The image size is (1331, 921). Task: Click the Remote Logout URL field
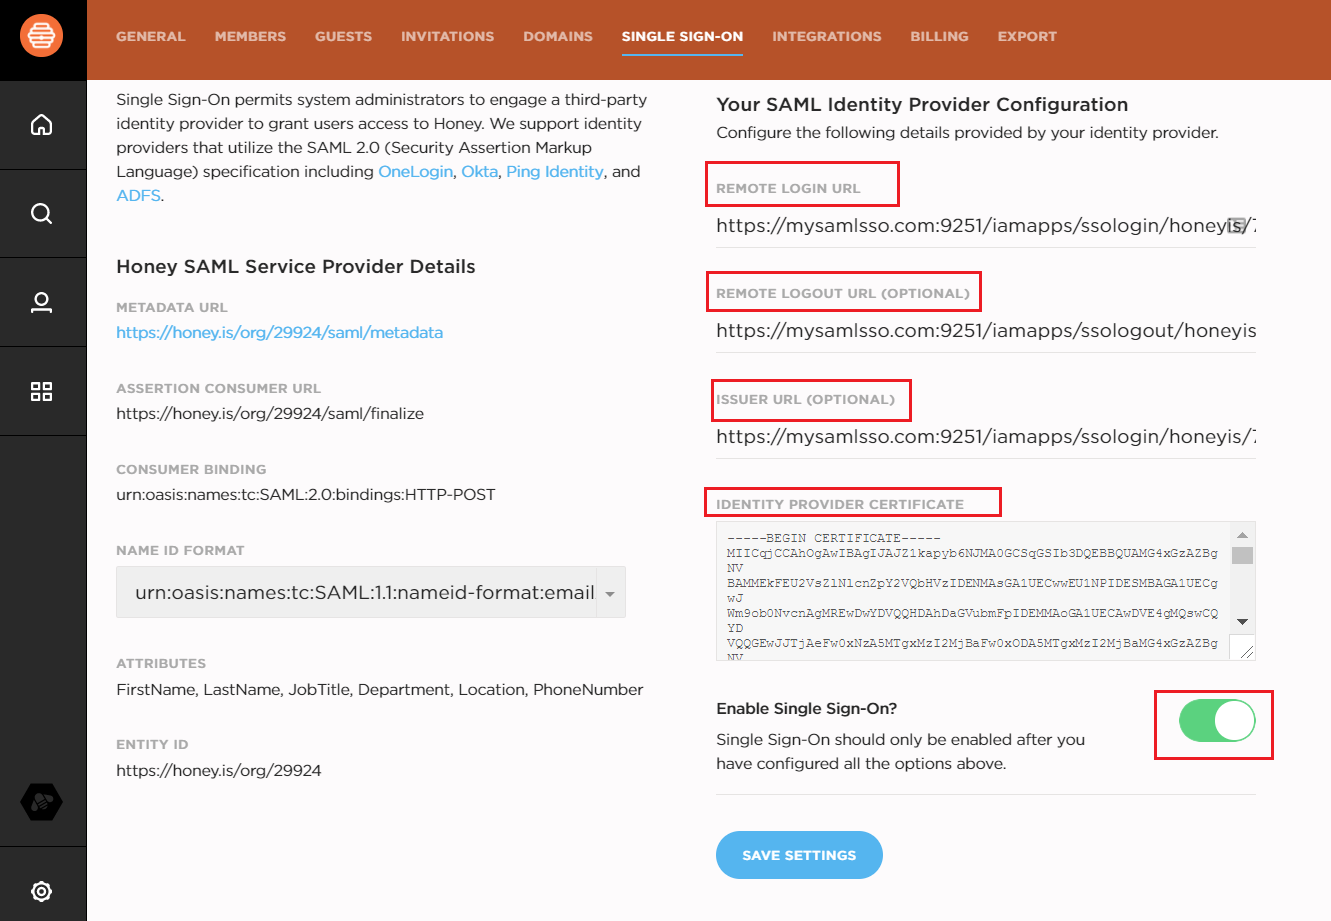[986, 331]
